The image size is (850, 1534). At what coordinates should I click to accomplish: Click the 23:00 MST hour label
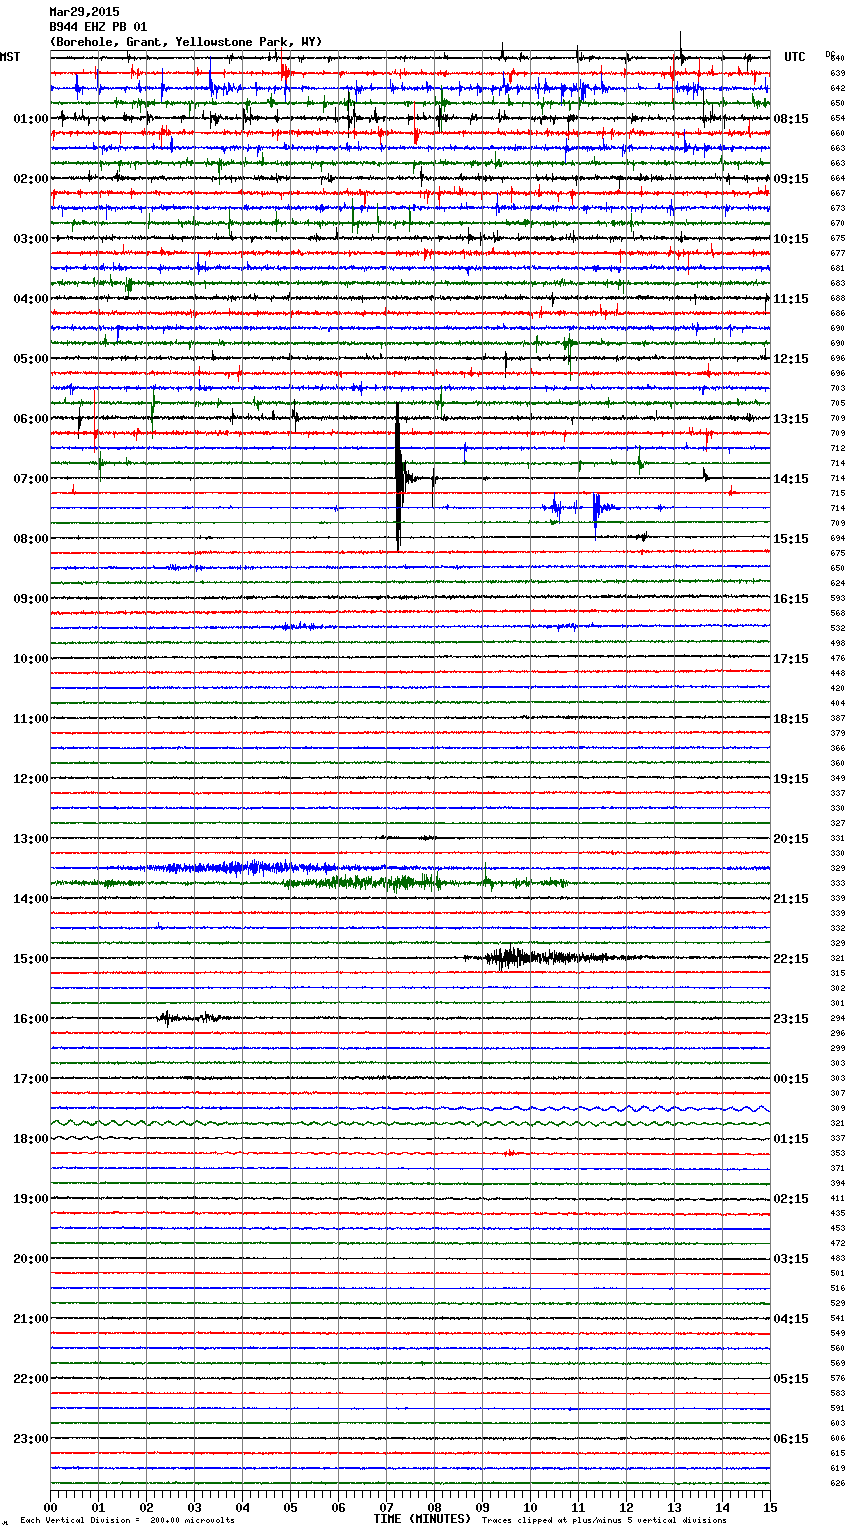tap(30, 1439)
